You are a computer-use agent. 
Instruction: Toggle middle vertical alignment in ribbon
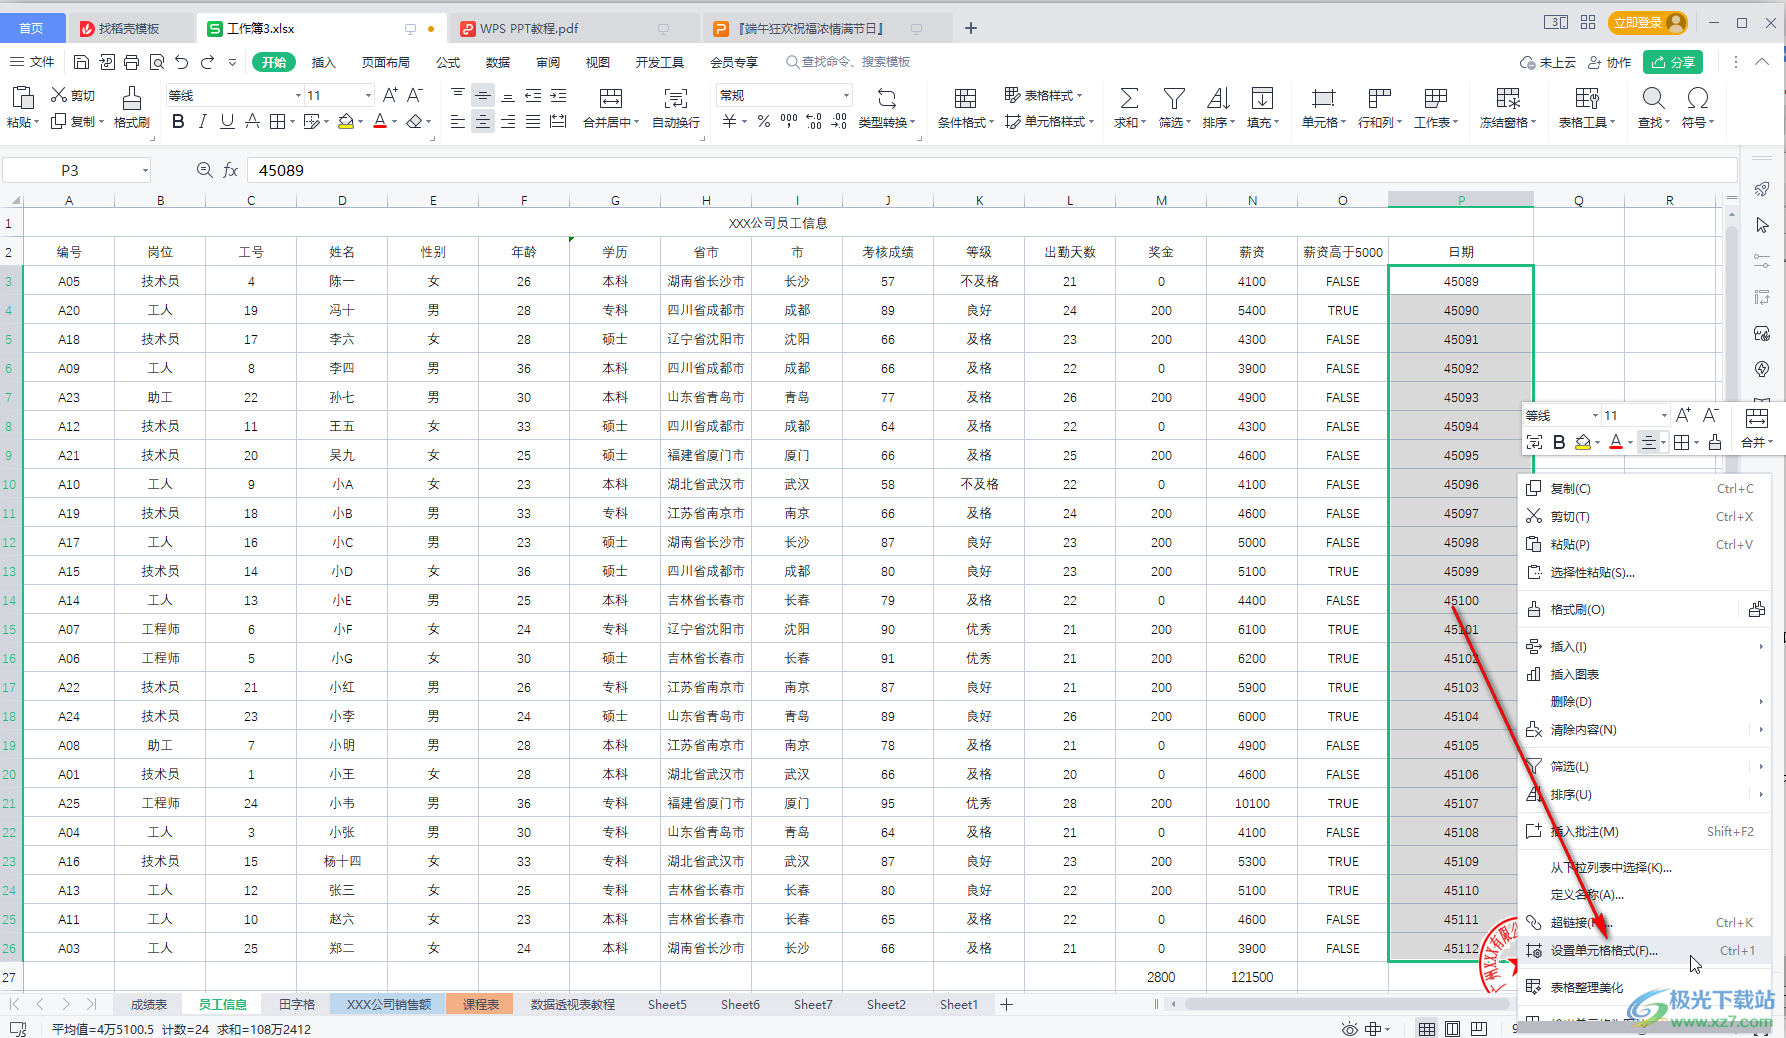point(483,95)
